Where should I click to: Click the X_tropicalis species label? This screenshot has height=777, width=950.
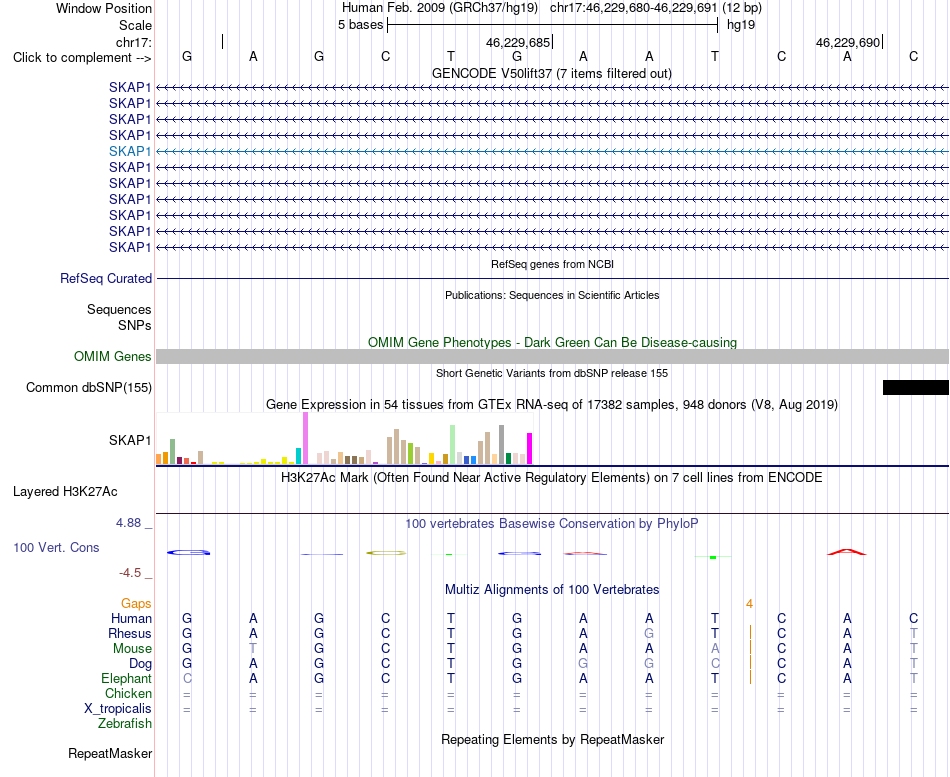118,709
